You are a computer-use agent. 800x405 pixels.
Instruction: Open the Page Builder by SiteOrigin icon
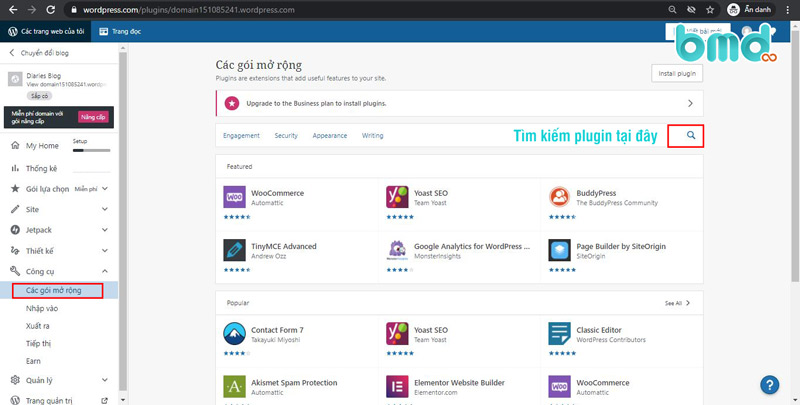(559, 250)
